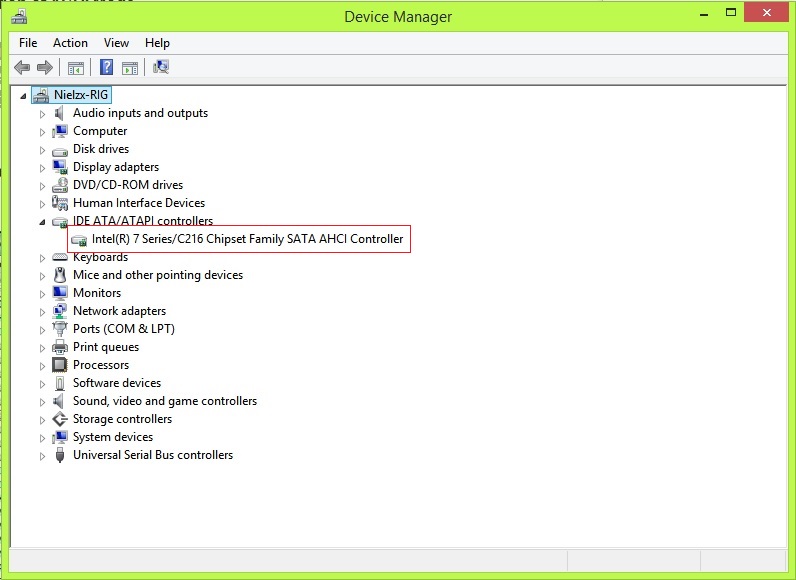The image size is (796, 580).
Task: Collapse IDE ATA/ATAPI controllers arrow
Action: click(x=43, y=222)
